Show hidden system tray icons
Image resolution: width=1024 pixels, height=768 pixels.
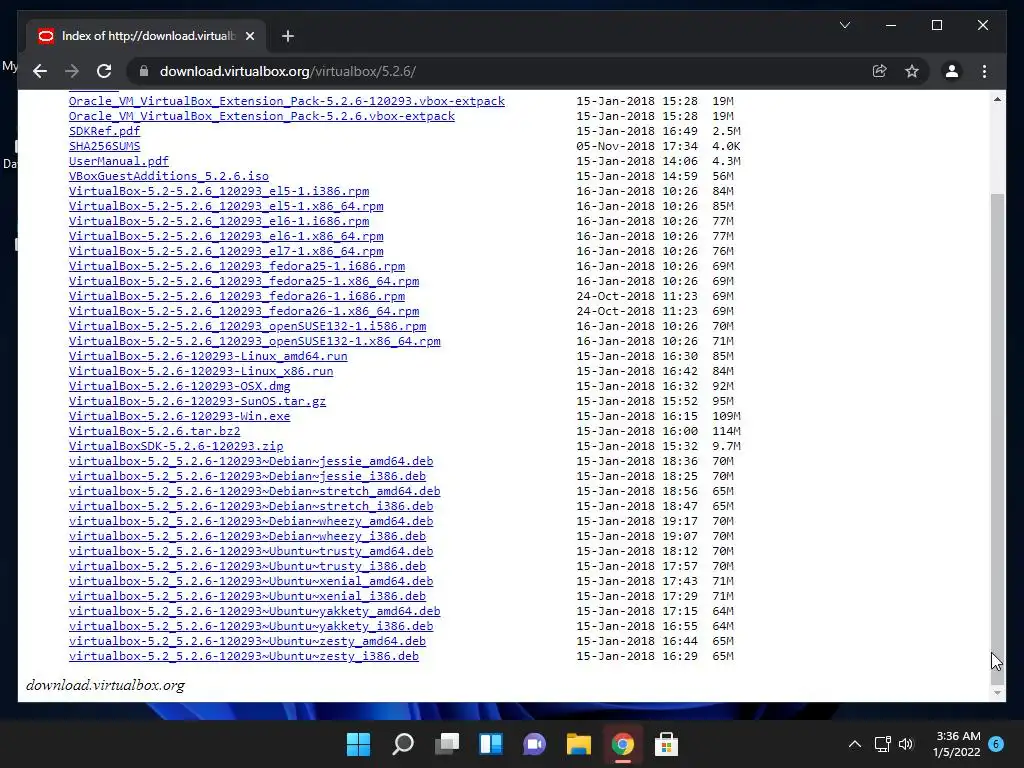click(x=854, y=744)
